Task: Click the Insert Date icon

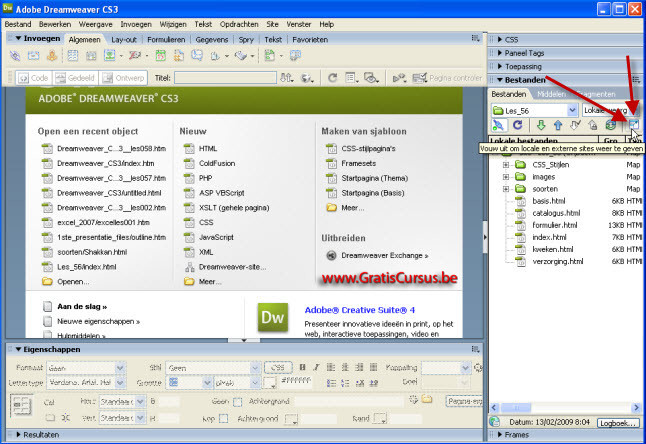Action: [x=161, y=56]
